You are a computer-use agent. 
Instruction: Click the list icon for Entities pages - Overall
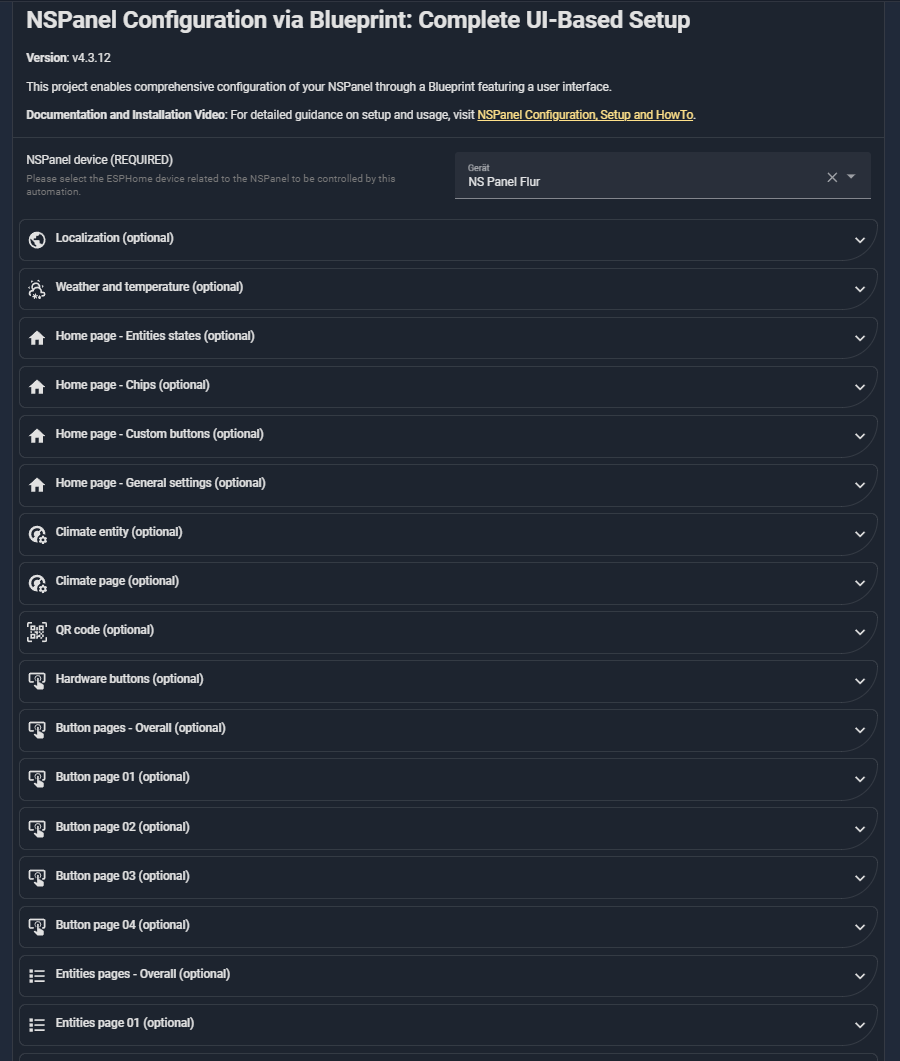coord(37,975)
